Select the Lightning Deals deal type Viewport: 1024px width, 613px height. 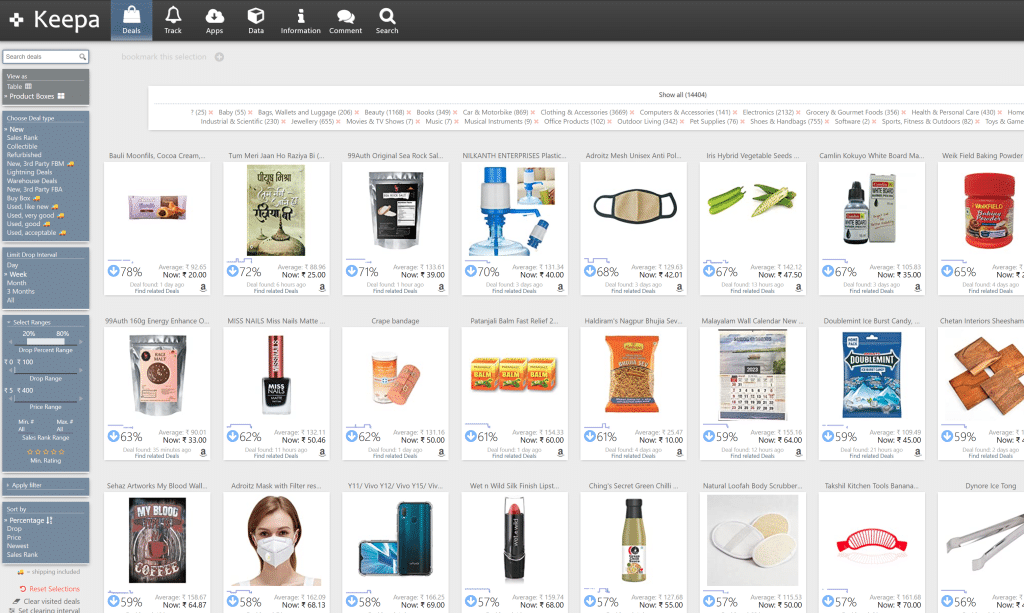point(30,172)
